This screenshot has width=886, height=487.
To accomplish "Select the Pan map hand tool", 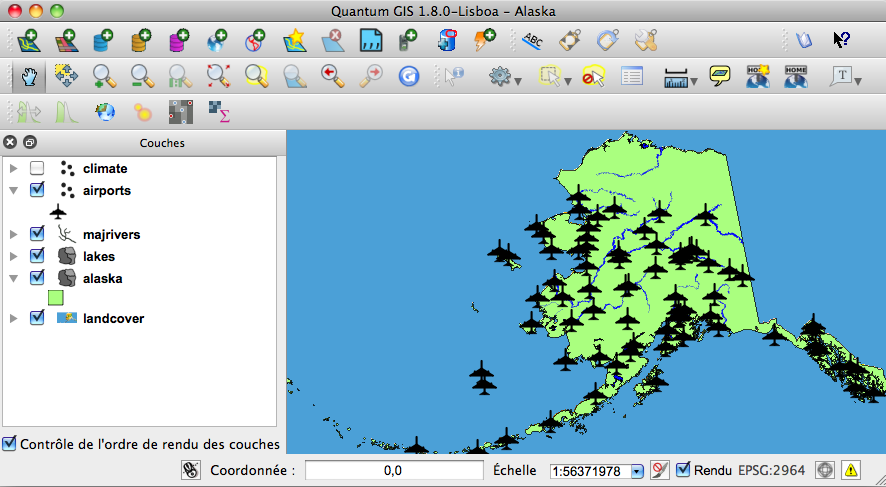I will coord(28,76).
